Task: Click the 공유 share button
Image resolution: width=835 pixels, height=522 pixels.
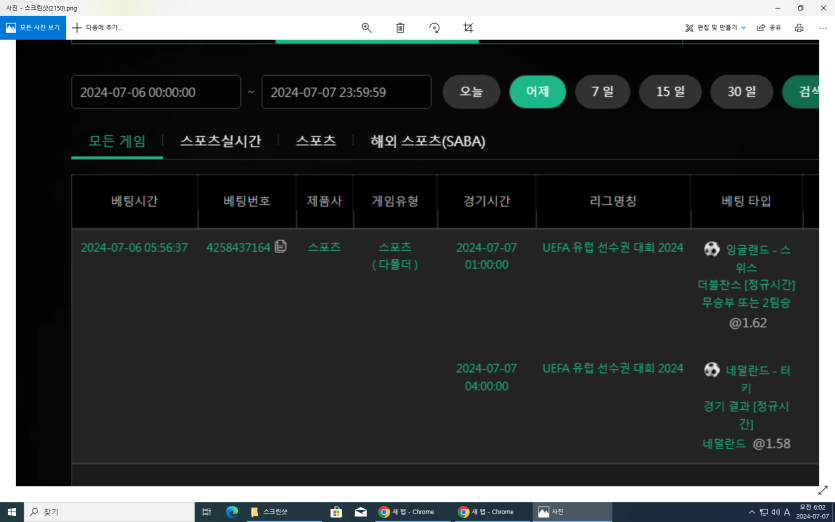Action: (769, 28)
